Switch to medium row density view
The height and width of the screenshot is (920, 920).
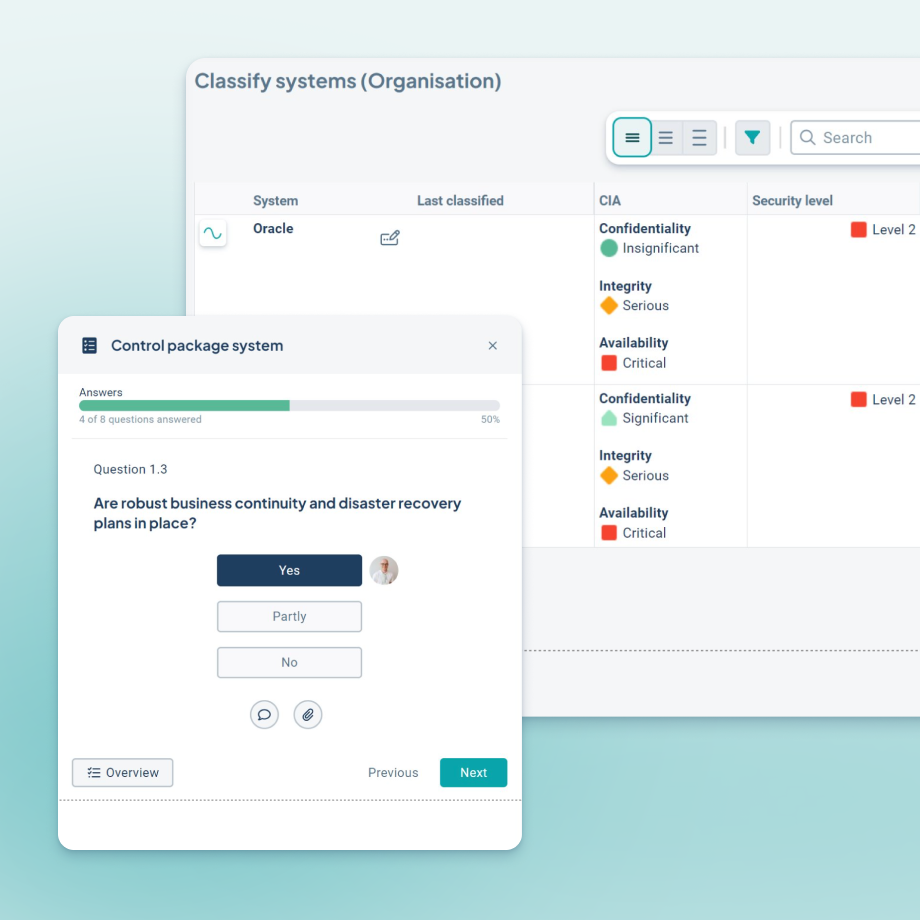[666, 138]
